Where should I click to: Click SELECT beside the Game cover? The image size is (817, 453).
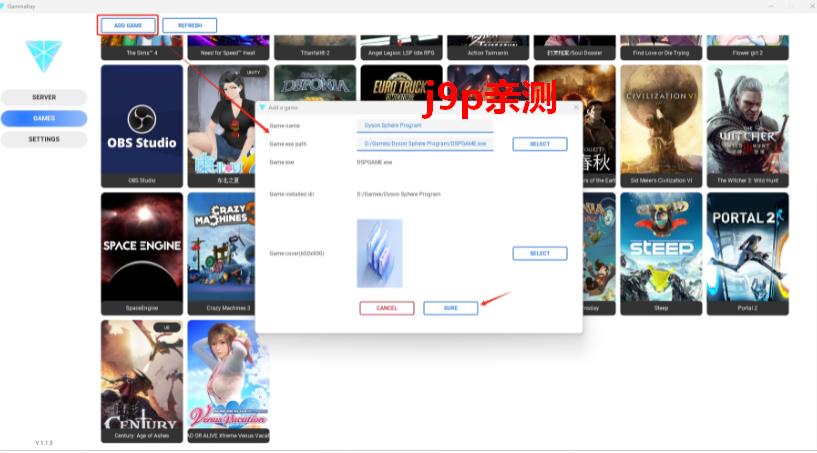[539, 253]
